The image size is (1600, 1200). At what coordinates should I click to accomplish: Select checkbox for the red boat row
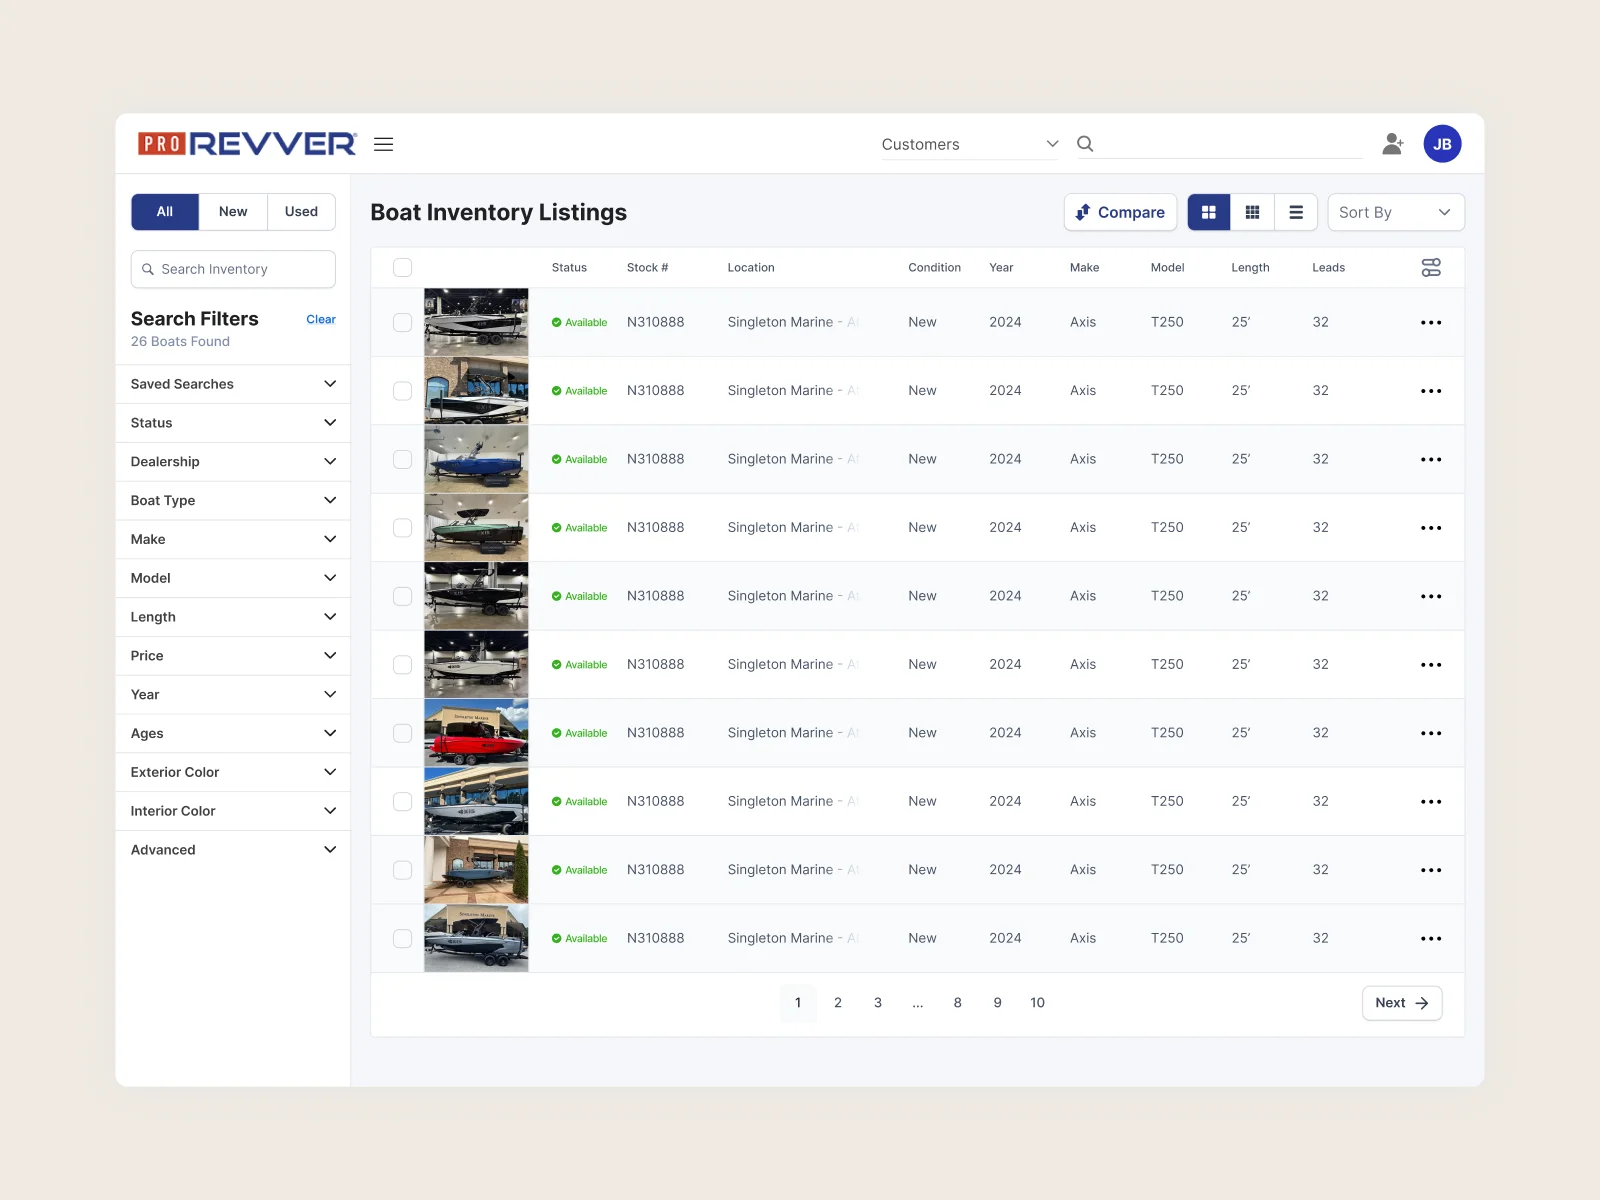click(x=402, y=733)
